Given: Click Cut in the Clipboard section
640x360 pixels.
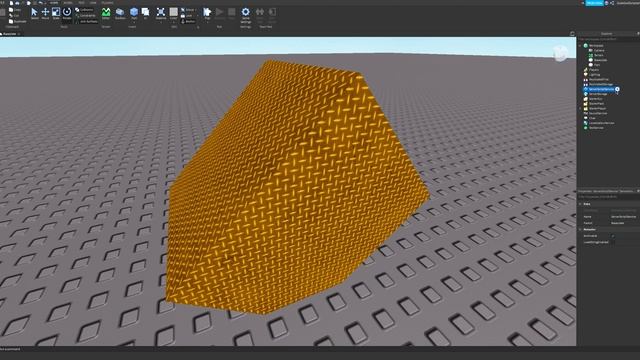Looking at the screenshot, I should (x=14, y=16).
